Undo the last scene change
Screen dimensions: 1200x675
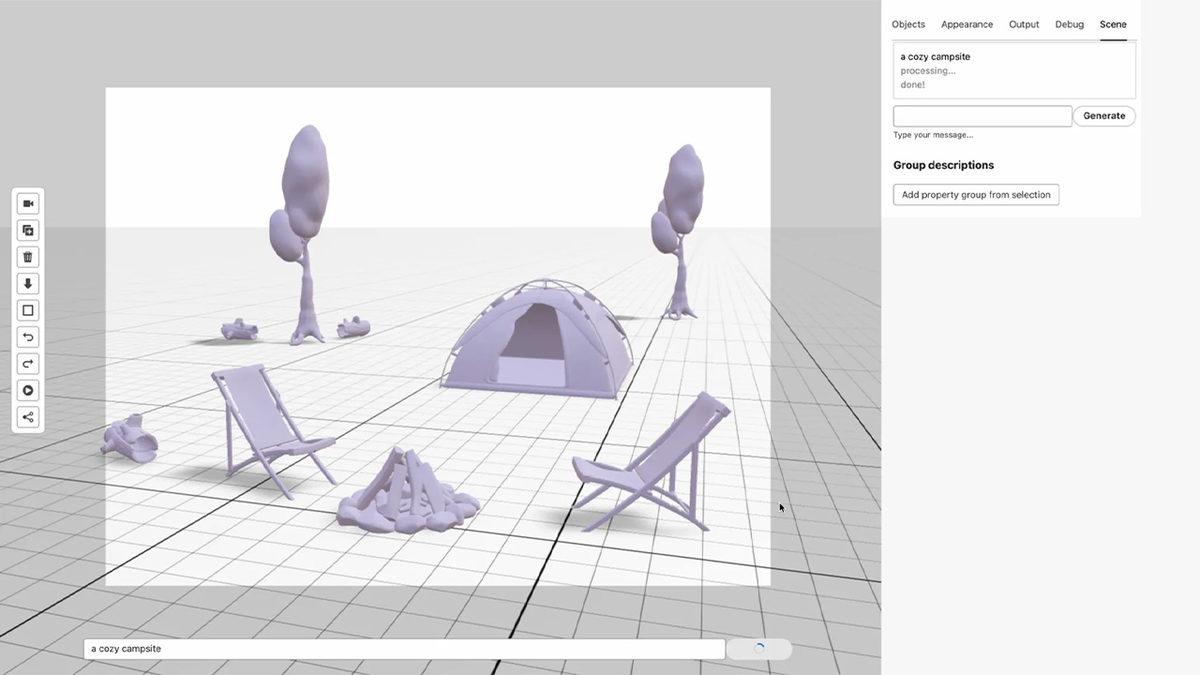pyautogui.click(x=27, y=337)
